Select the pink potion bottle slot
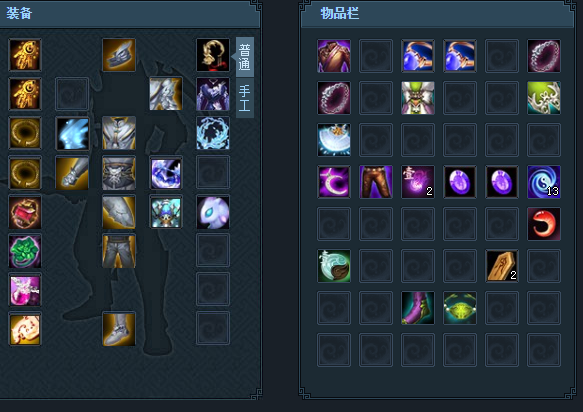 [25, 290]
